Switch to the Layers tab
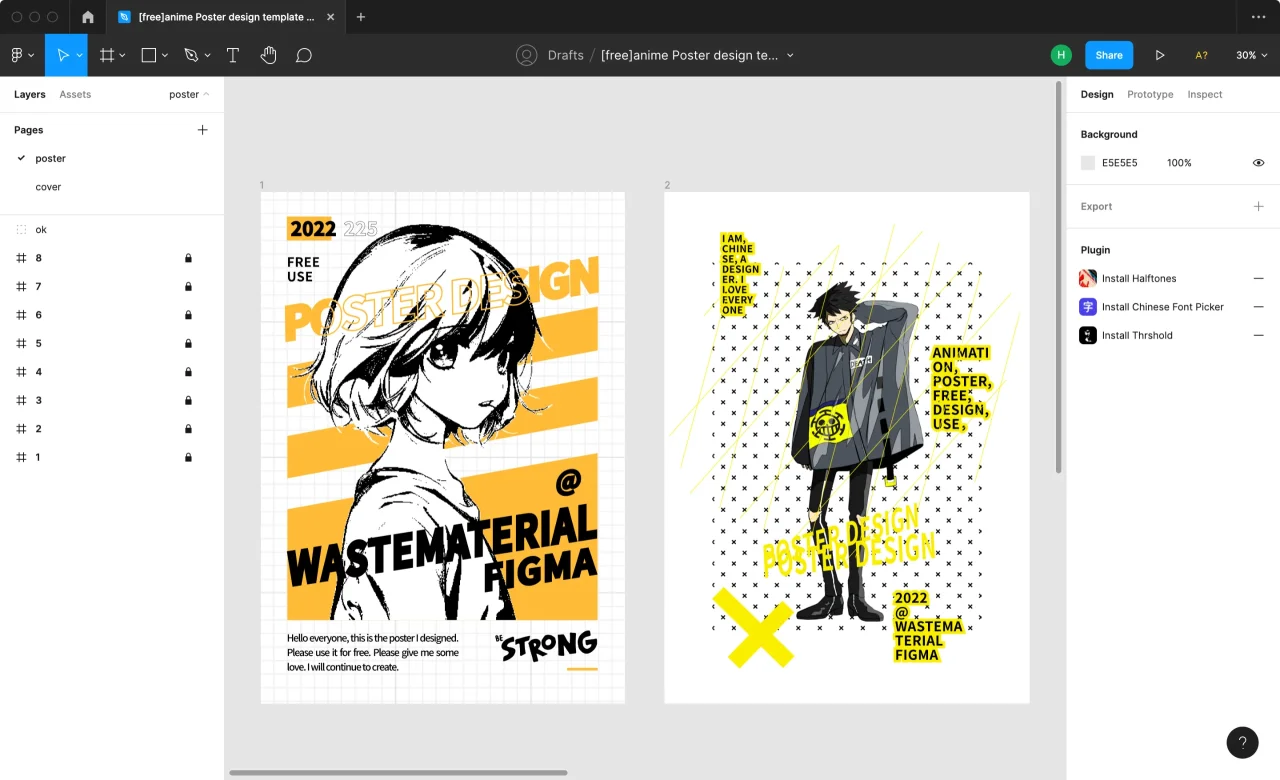Screen dimensions: 1280x780 [x=30, y=94]
